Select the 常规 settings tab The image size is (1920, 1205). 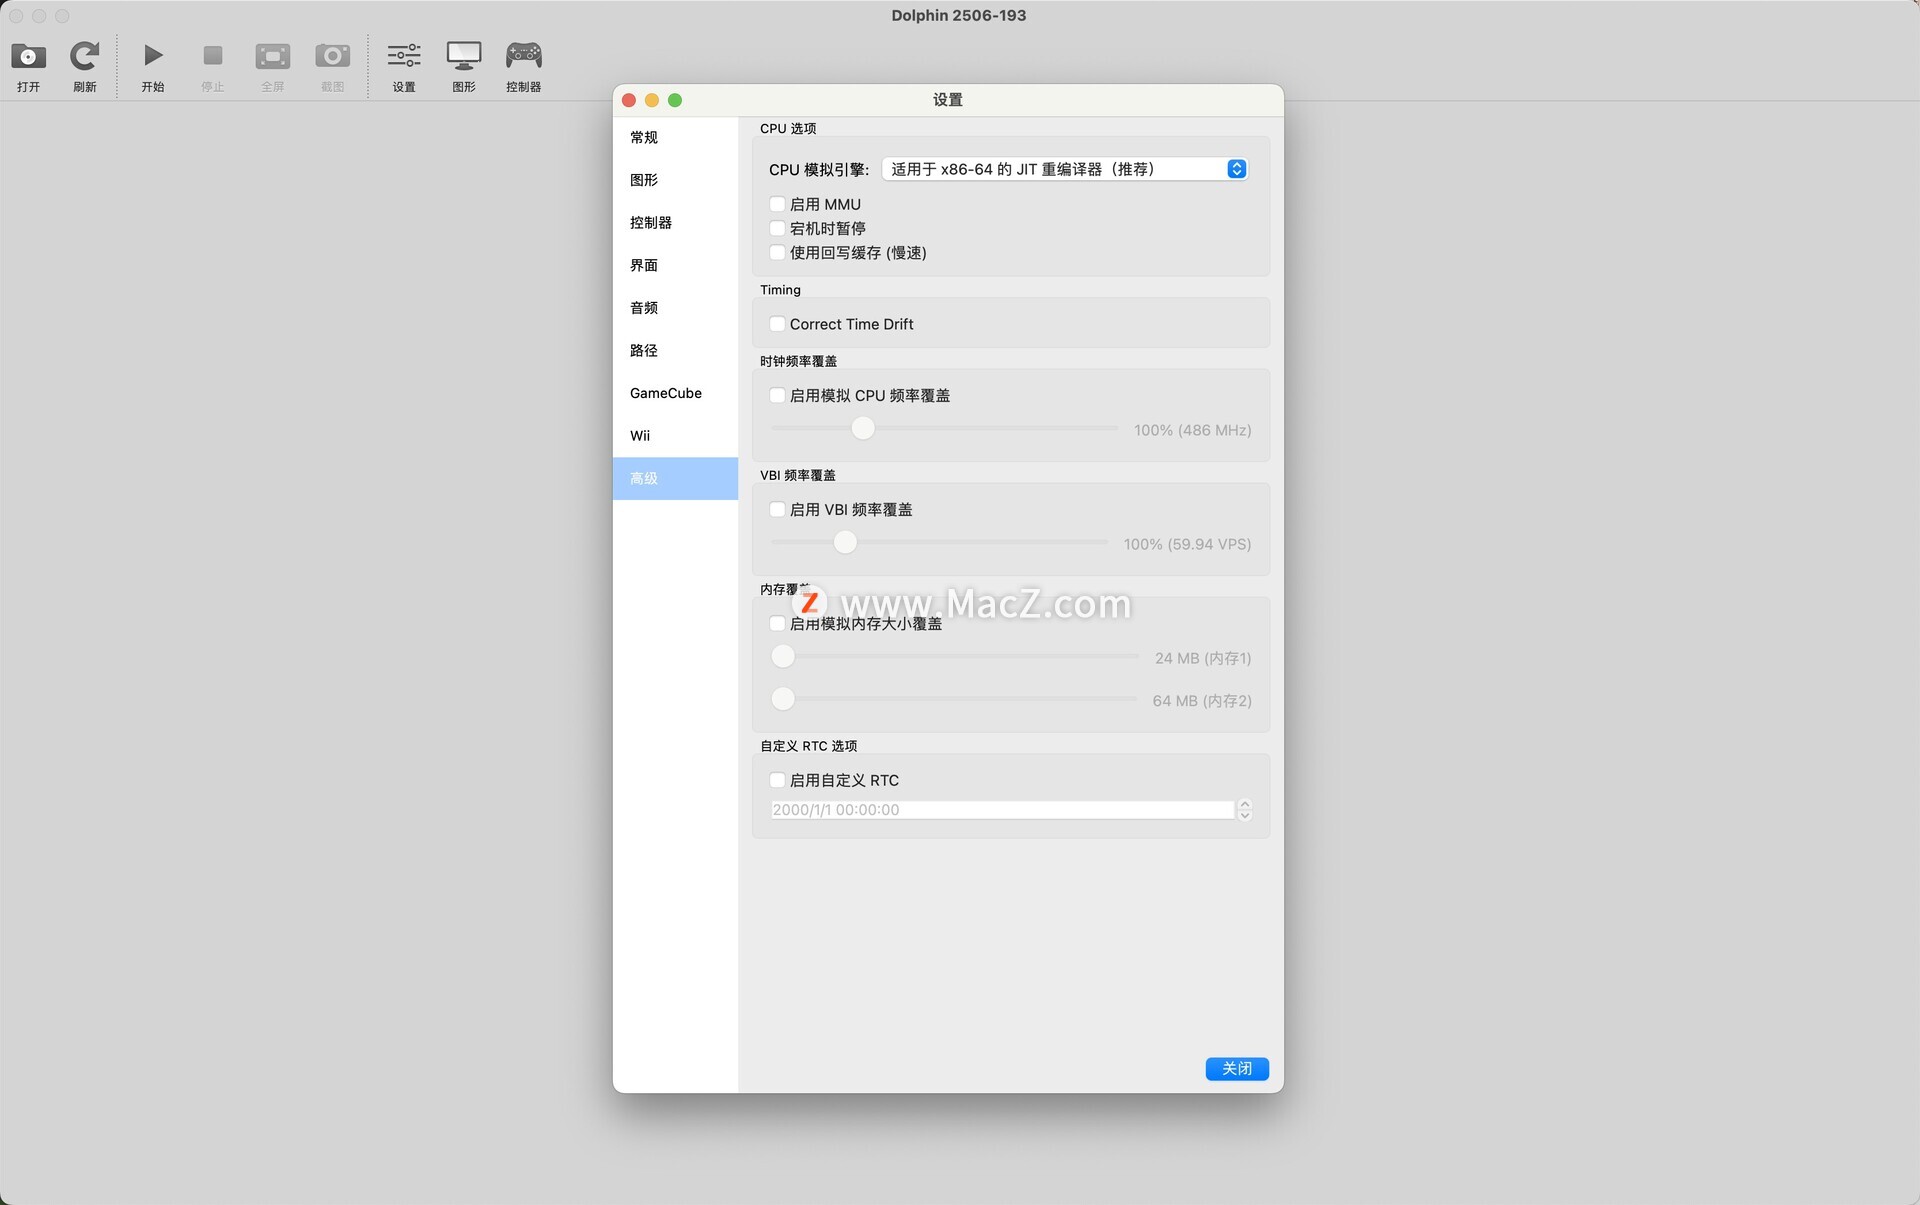point(675,137)
